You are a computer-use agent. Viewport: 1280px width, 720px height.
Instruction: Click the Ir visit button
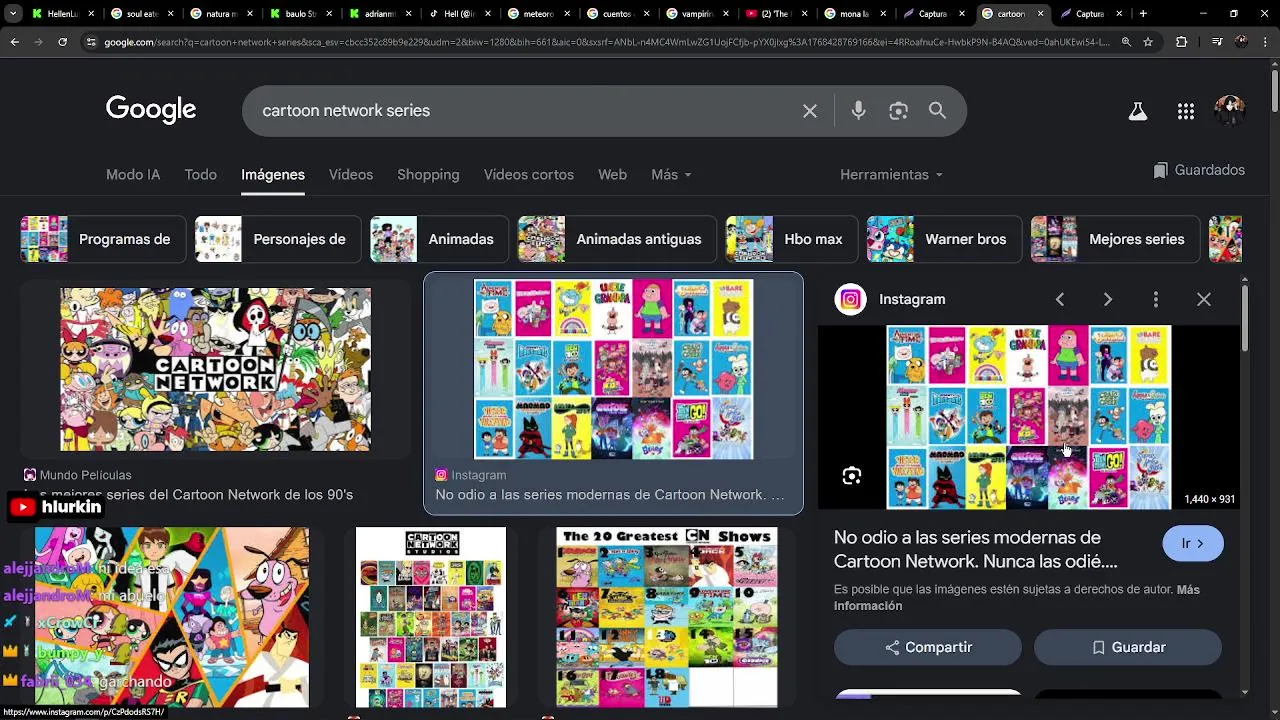pos(1193,544)
